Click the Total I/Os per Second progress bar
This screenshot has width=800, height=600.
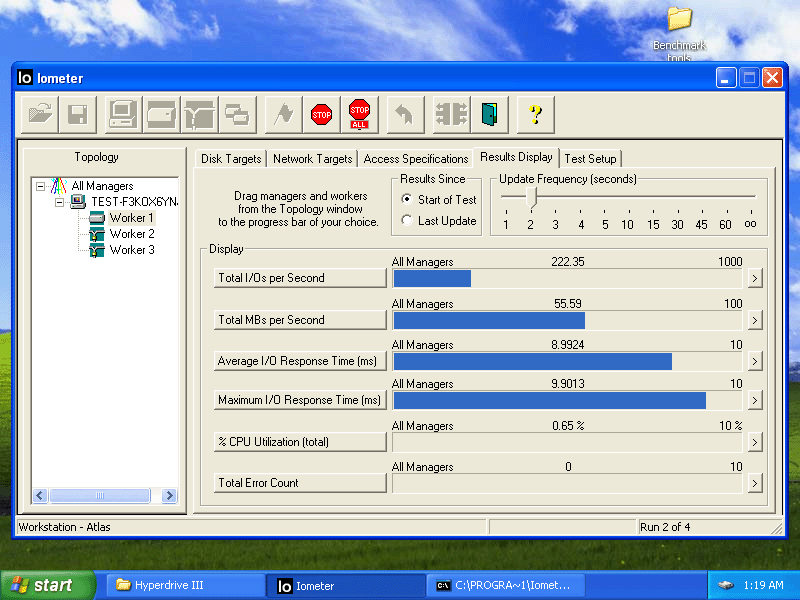[567, 279]
